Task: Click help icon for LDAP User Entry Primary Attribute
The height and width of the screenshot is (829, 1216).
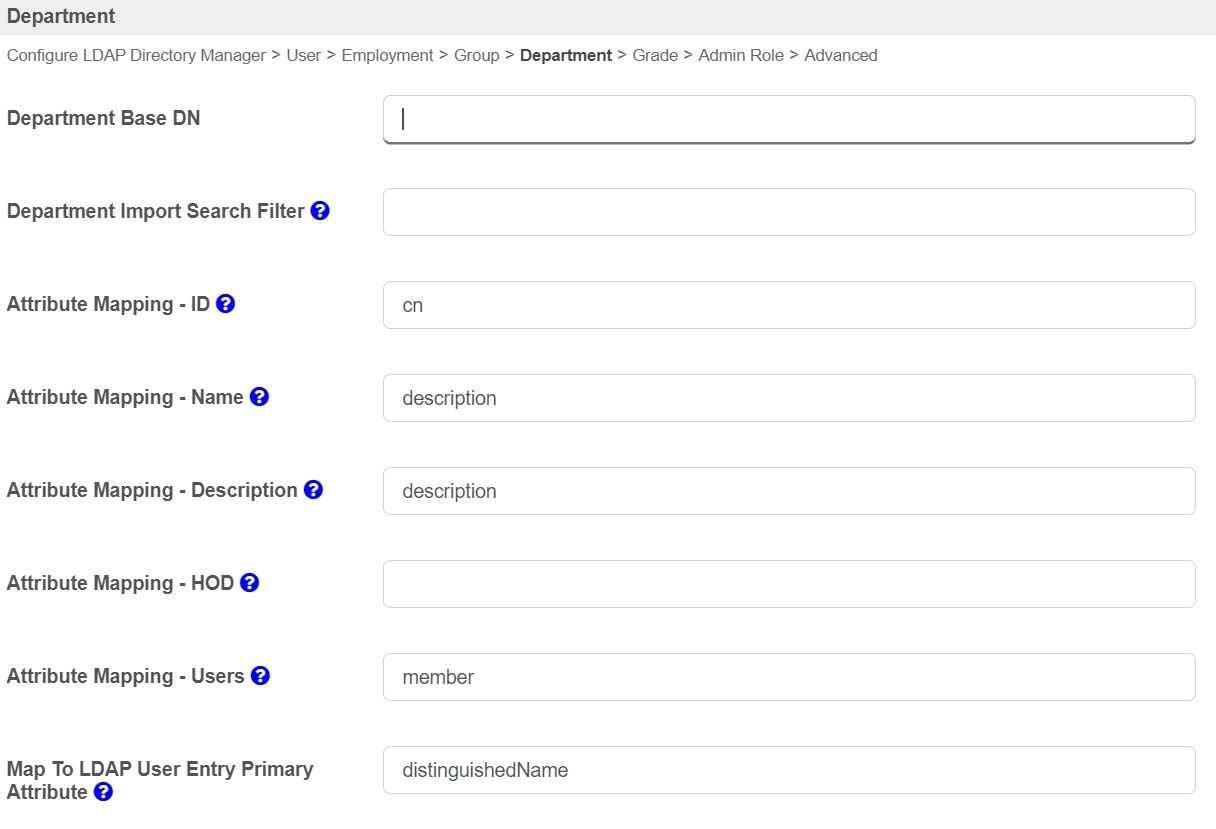Action: coord(103,792)
